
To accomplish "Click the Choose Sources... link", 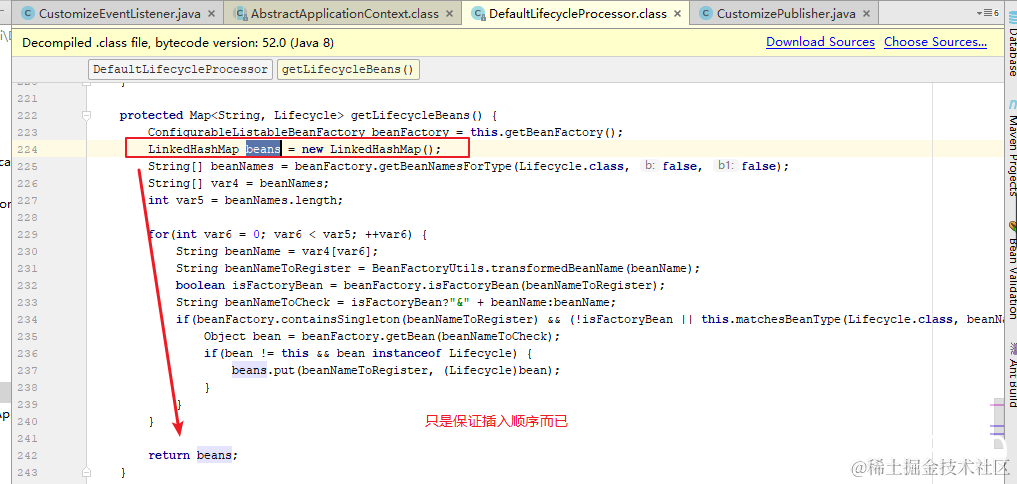I will click(x=935, y=42).
